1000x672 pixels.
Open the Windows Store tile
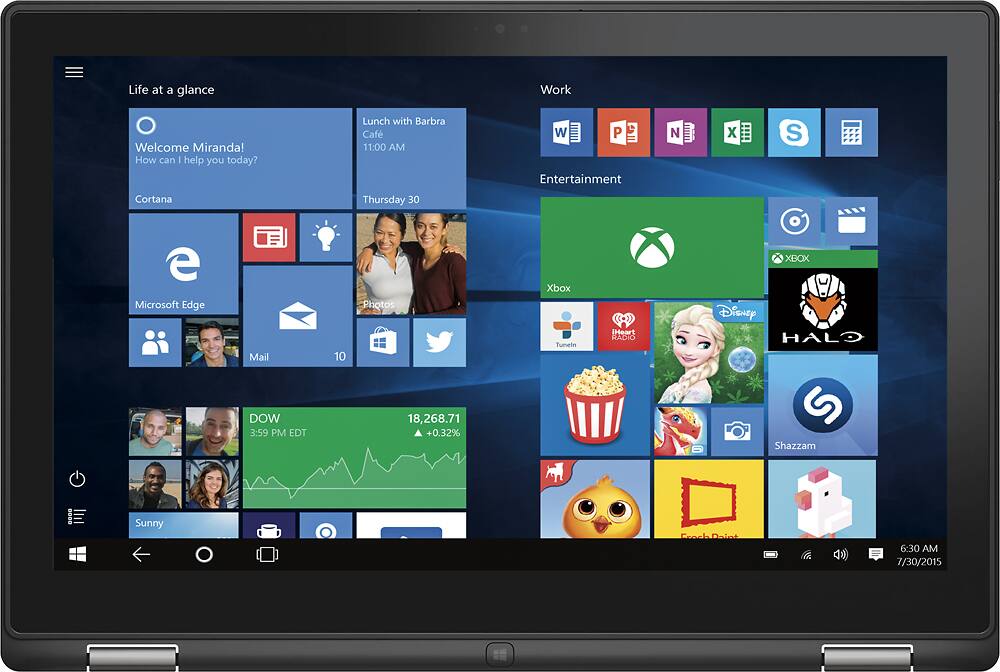coord(382,343)
